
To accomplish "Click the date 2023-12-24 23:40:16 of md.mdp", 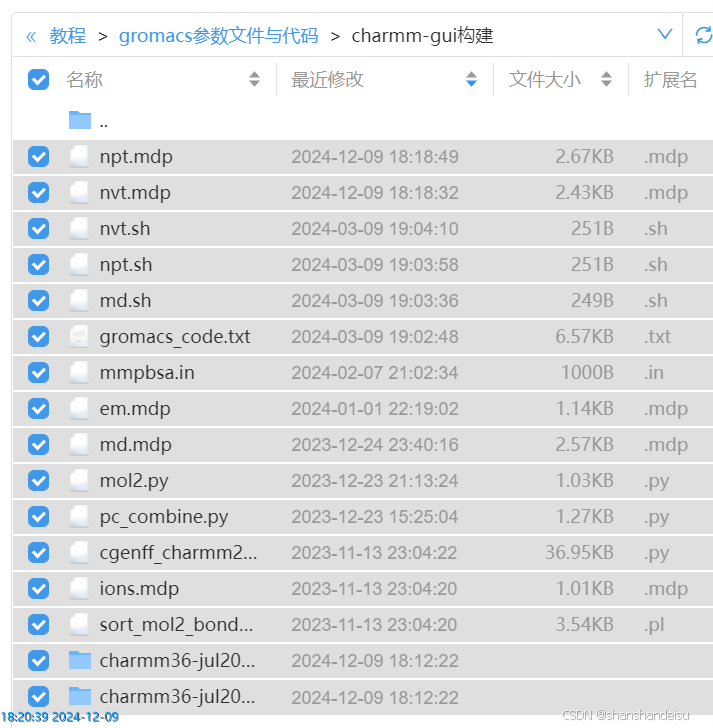I will tap(375, 445).
